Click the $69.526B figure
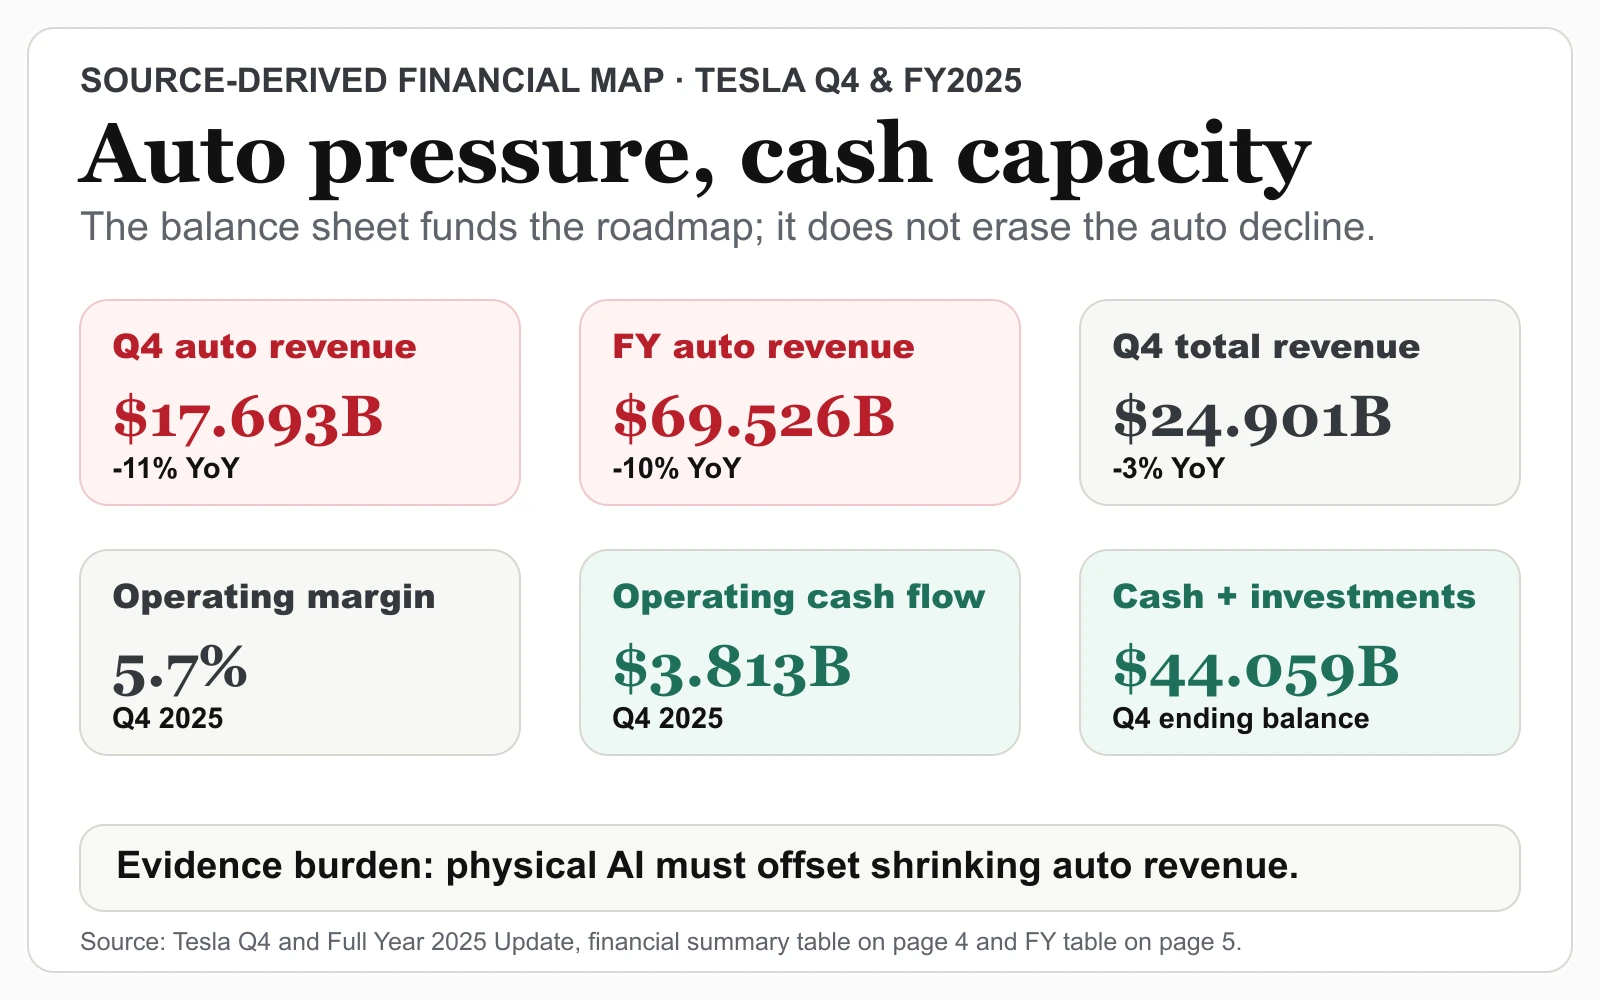 click(754, 418)
